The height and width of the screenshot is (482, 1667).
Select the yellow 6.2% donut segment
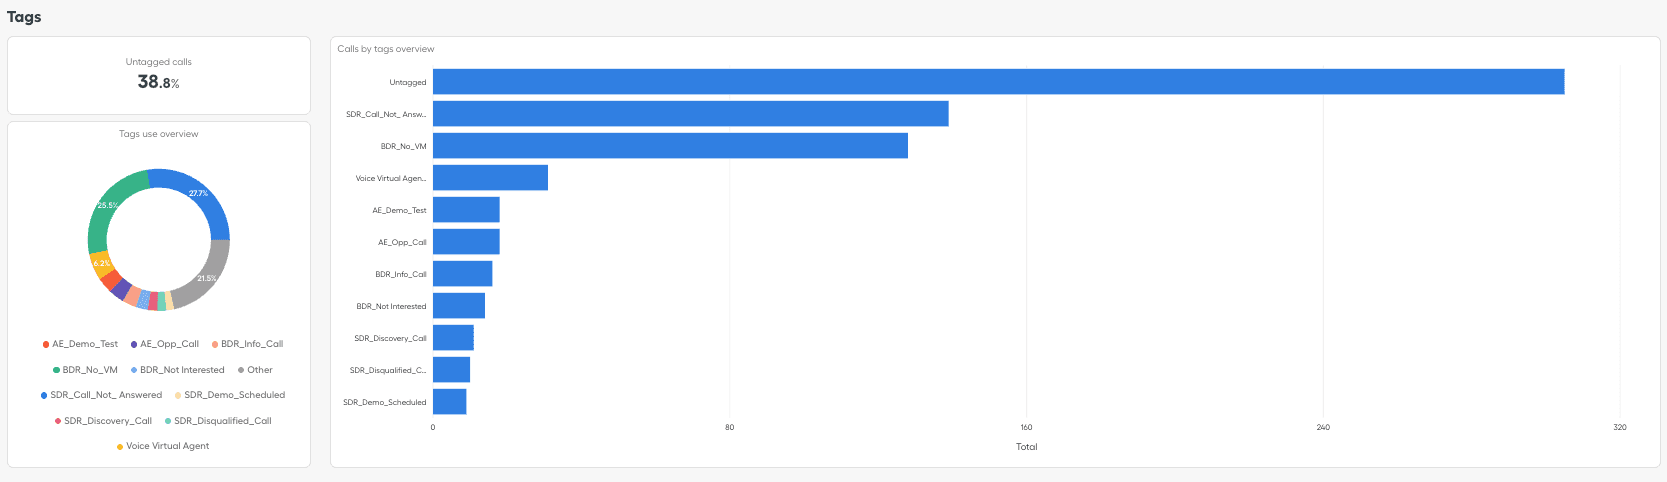coord(100,264)
